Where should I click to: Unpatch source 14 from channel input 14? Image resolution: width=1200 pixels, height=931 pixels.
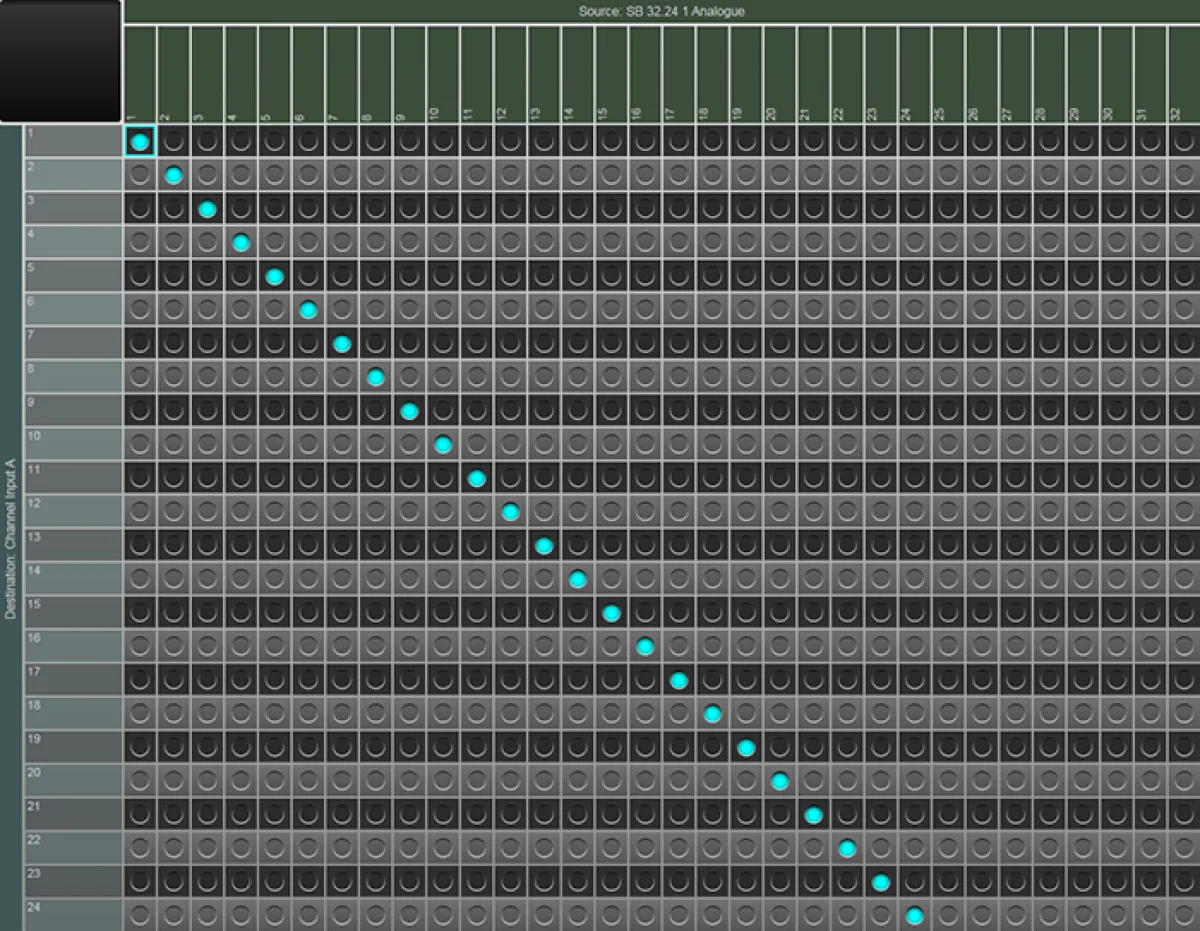(x=578, y=580)
